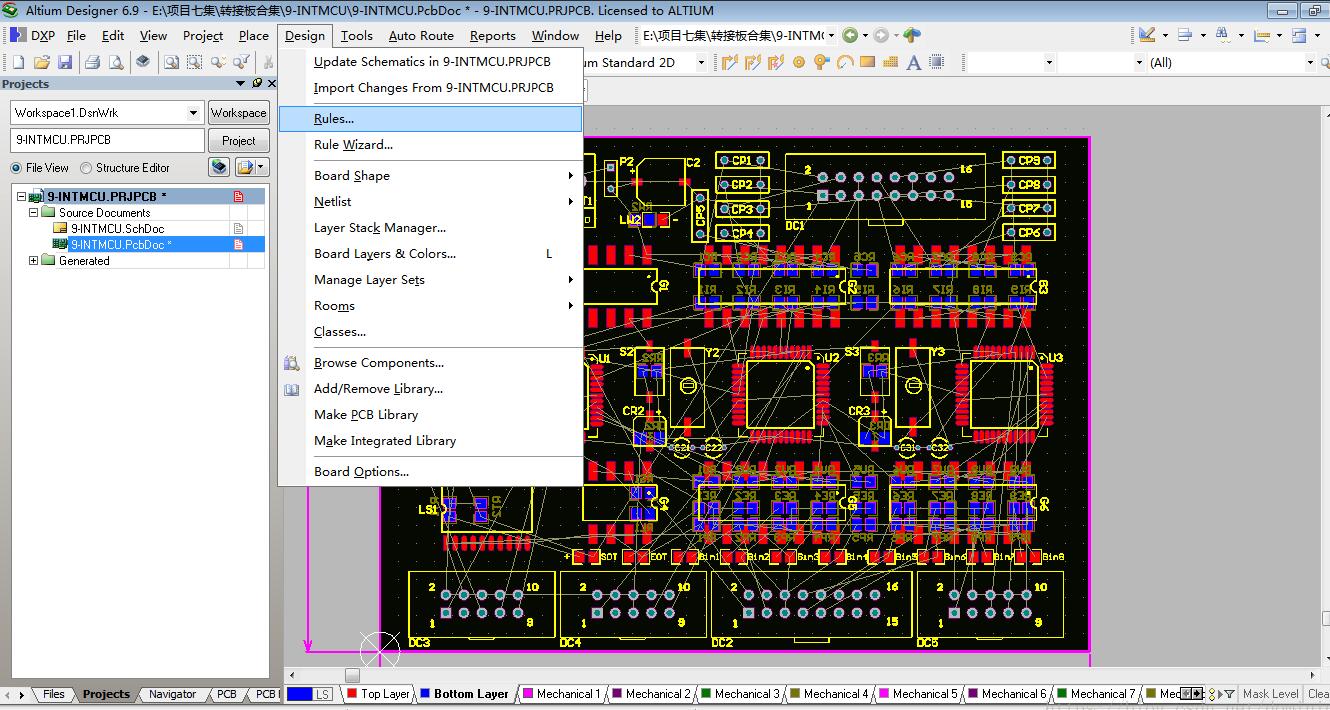Viewport: 1330px width, 710px height.
Task: Pick the Place String text tool
Action: (914, 61)
